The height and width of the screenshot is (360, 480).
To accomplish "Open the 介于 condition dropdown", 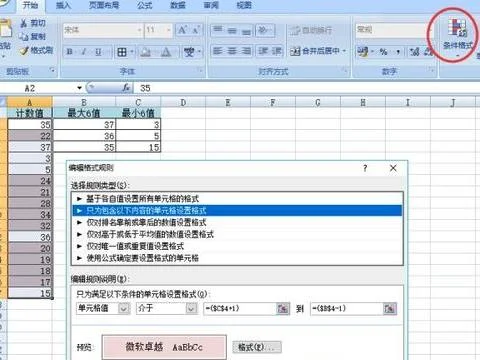I will (x=191, y=308).
